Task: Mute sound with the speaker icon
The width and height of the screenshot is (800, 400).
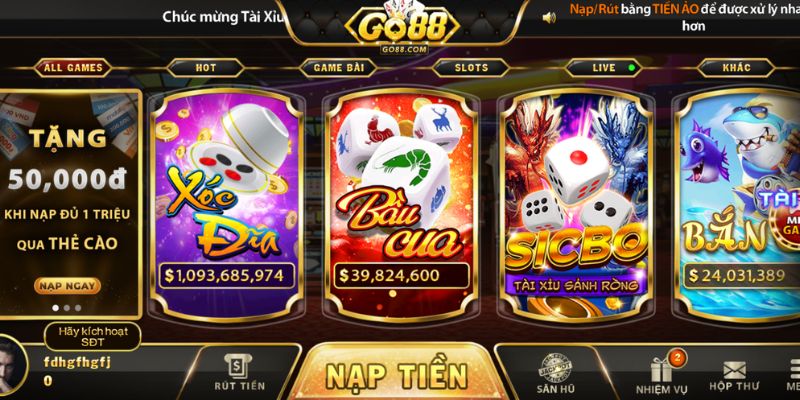Action: [x=549, y=18]
